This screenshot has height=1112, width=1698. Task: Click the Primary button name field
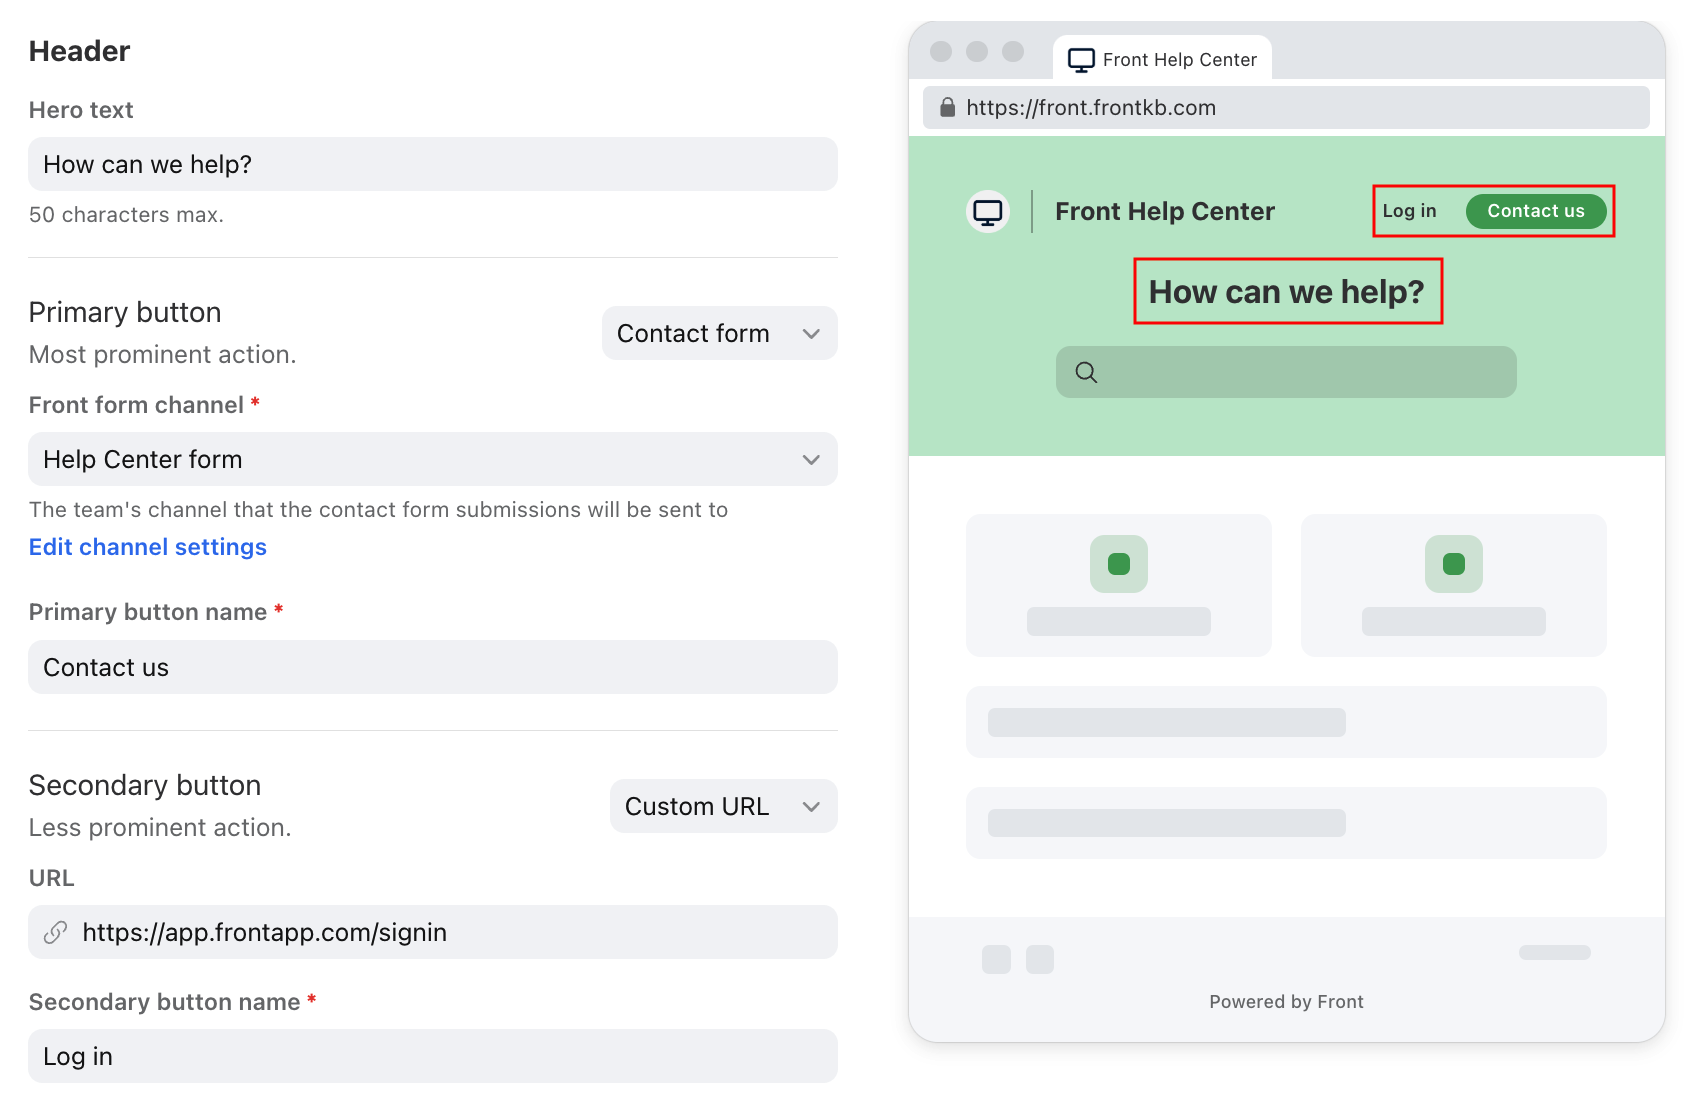pyautogui.click(x=433, y=667)
